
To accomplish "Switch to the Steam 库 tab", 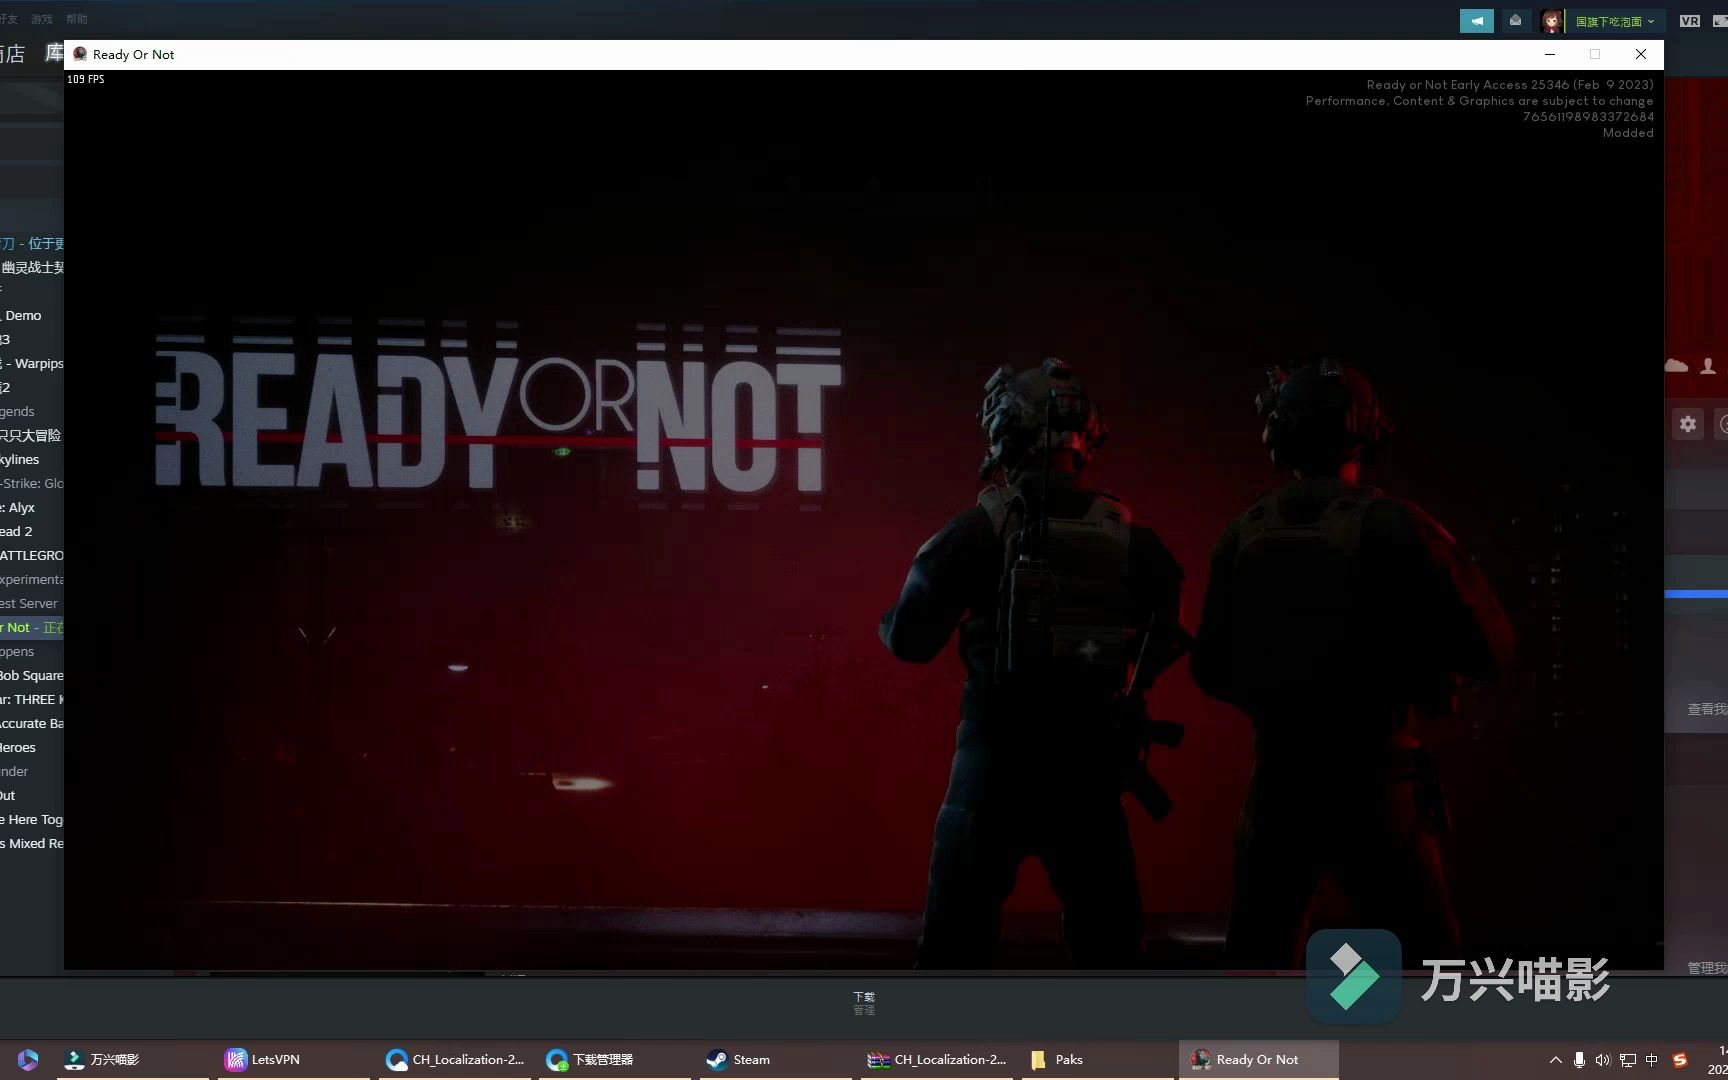I will [54, 53].
